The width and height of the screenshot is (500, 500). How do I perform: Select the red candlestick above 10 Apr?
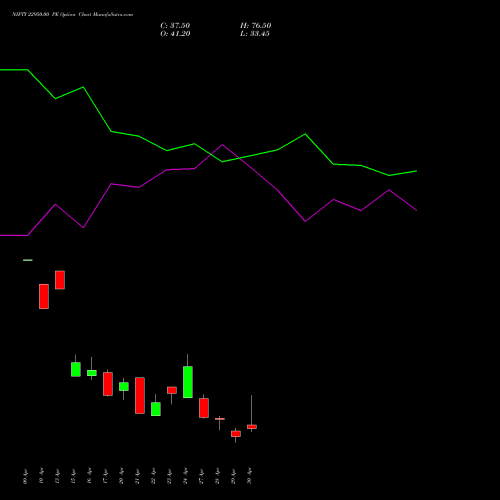[44, 296]
